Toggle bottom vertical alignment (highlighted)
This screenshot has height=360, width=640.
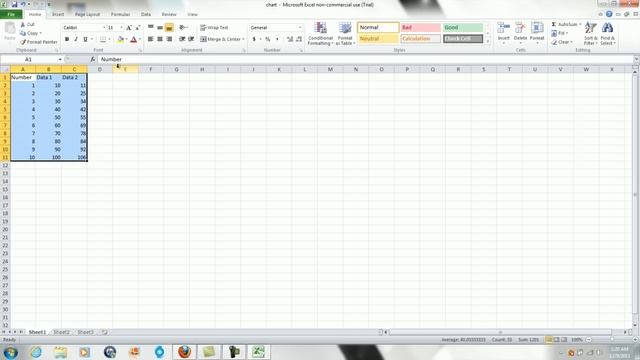pyautogui.click(x=169, y=27)
